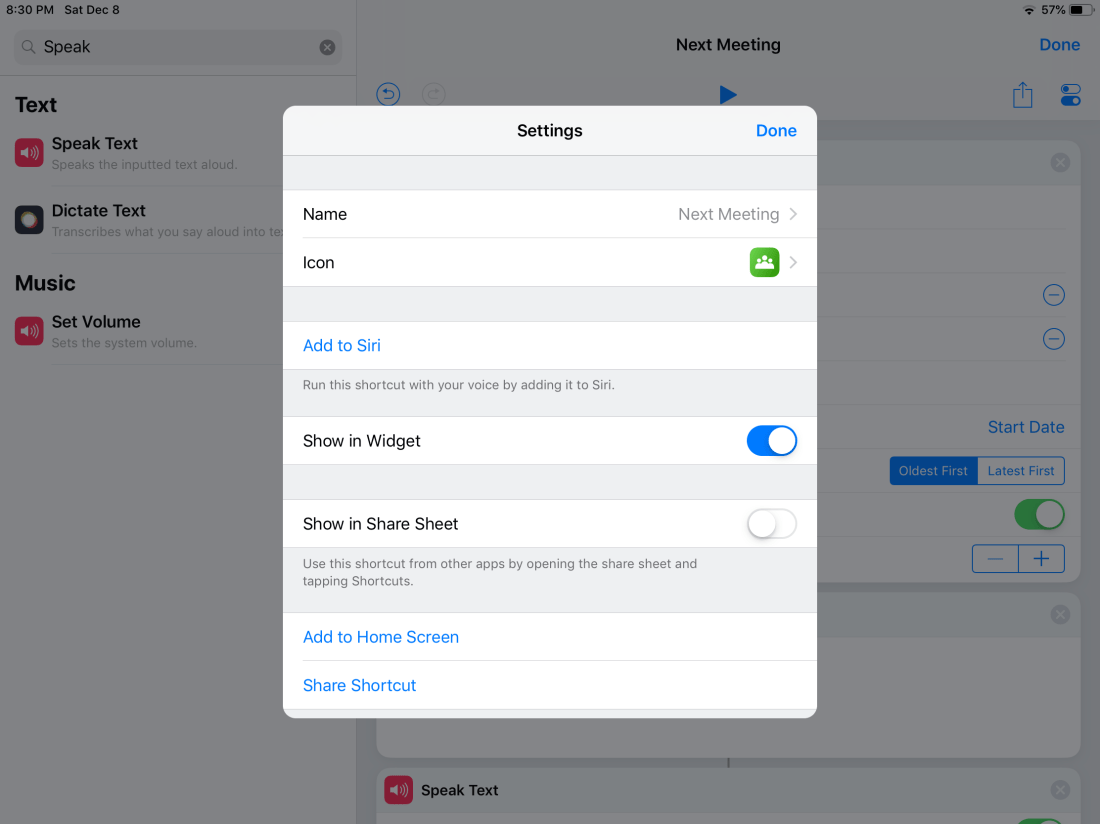
Task: Open the Name row chevron
Action: click(793, 214)
